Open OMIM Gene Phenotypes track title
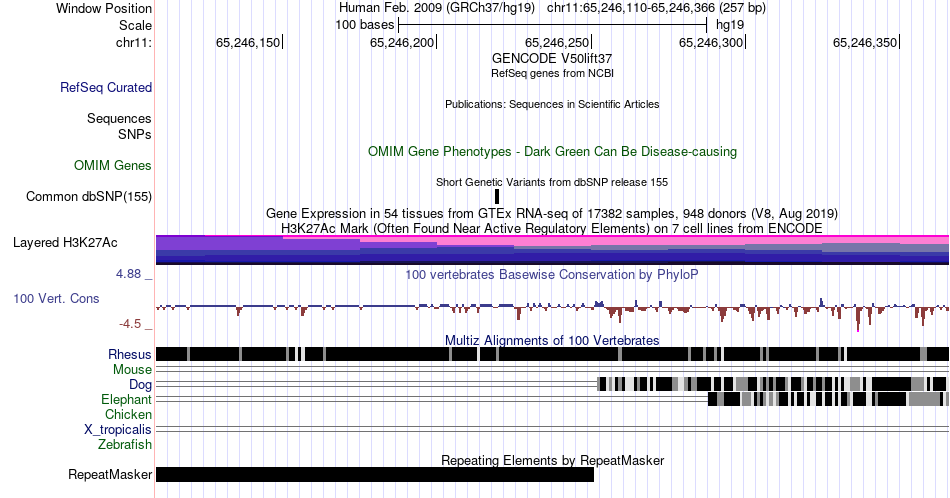 click(553, 151)
